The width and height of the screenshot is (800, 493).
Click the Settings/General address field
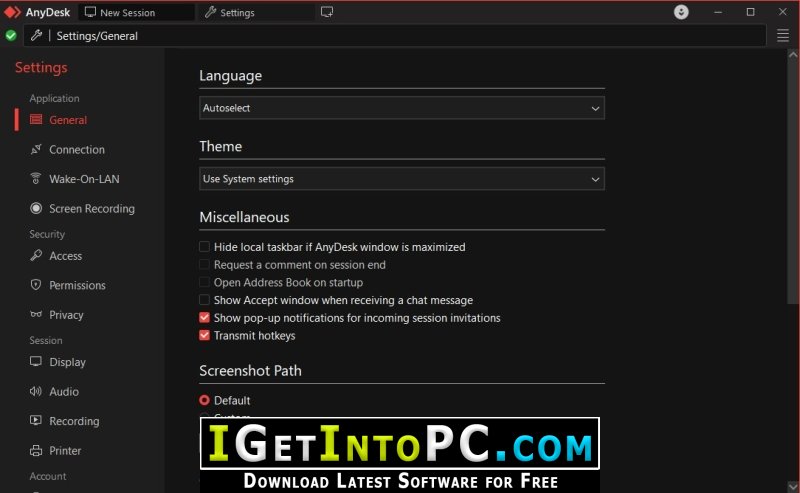(394, 36)
